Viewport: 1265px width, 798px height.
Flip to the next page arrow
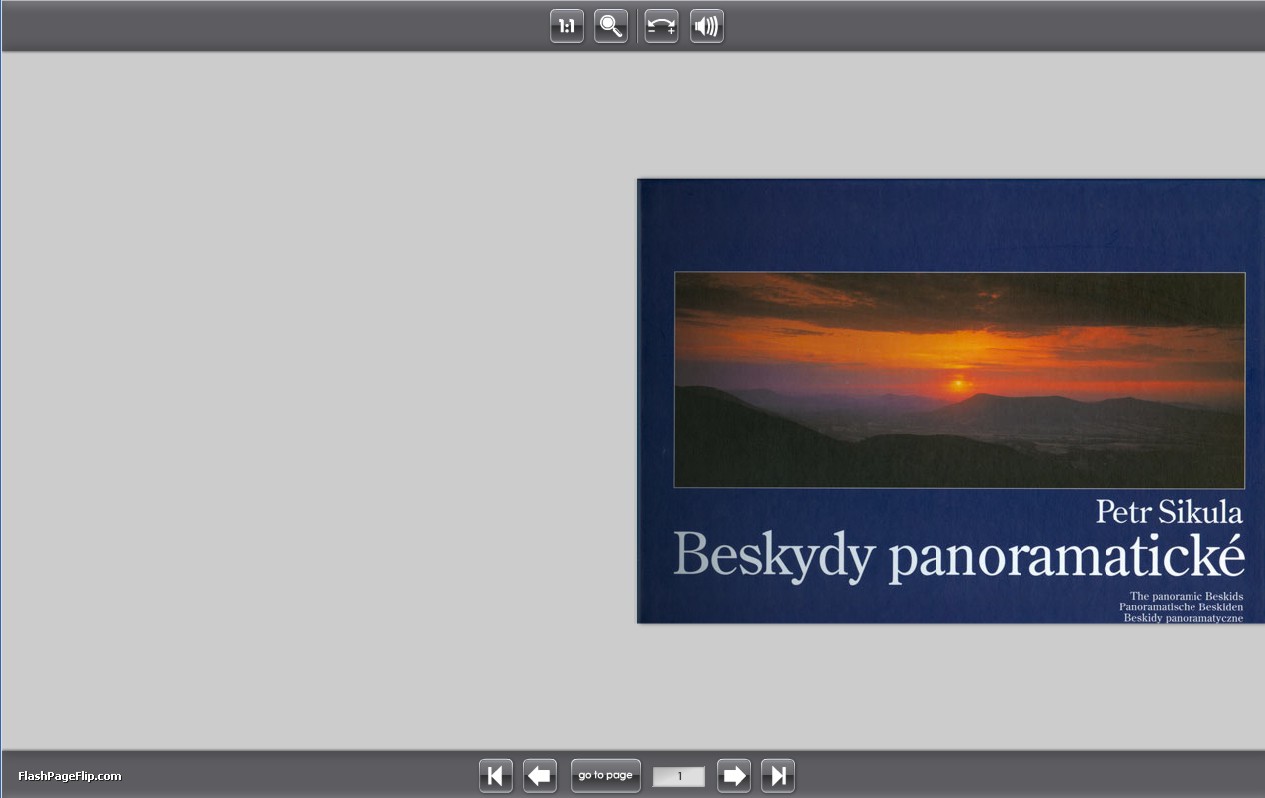[734, 776]
